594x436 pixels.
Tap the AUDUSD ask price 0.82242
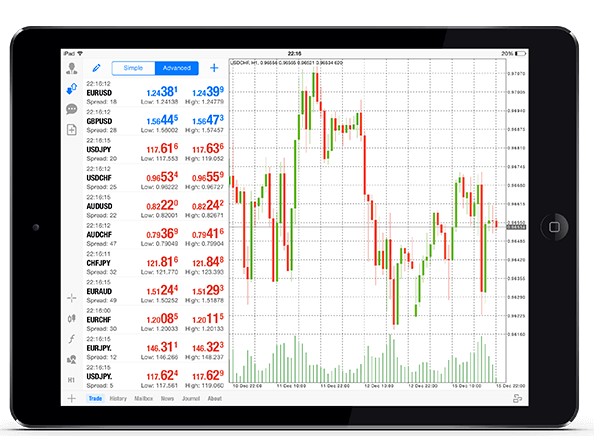pyautogui.click(x=208, y=206)
